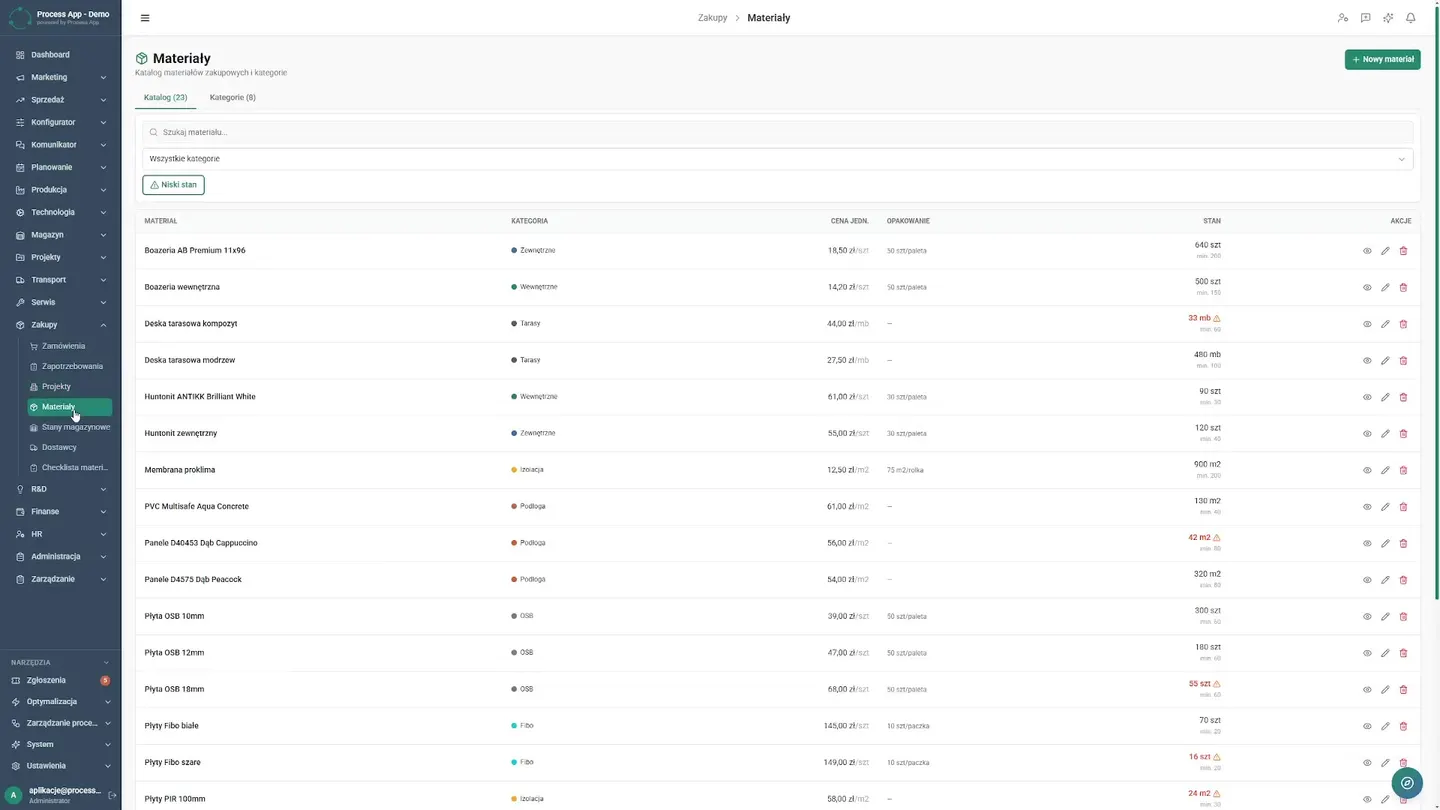This screenshot has width=1440, height=810.
Task: Expand the Finanse sidebar section
Action: pyautogui.click(x=61, y=512)
